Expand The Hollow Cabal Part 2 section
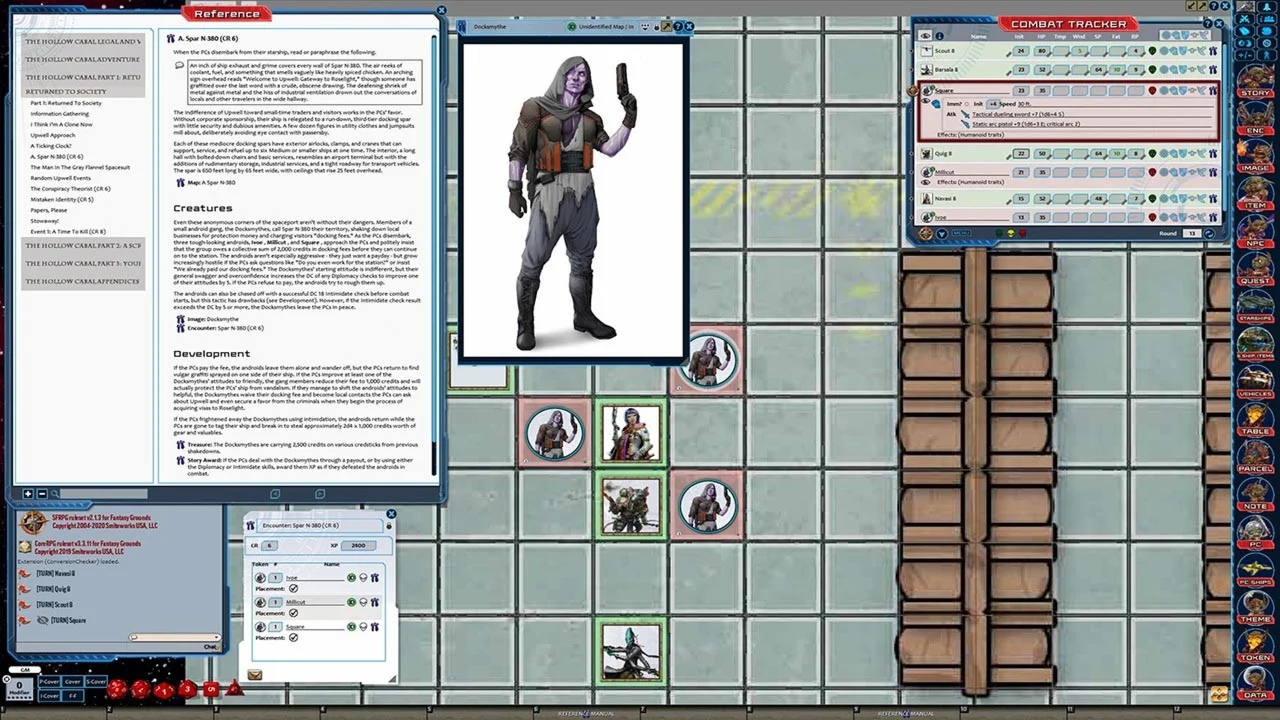The height and width of the screenshot is (720, 1280). (83, 246)
